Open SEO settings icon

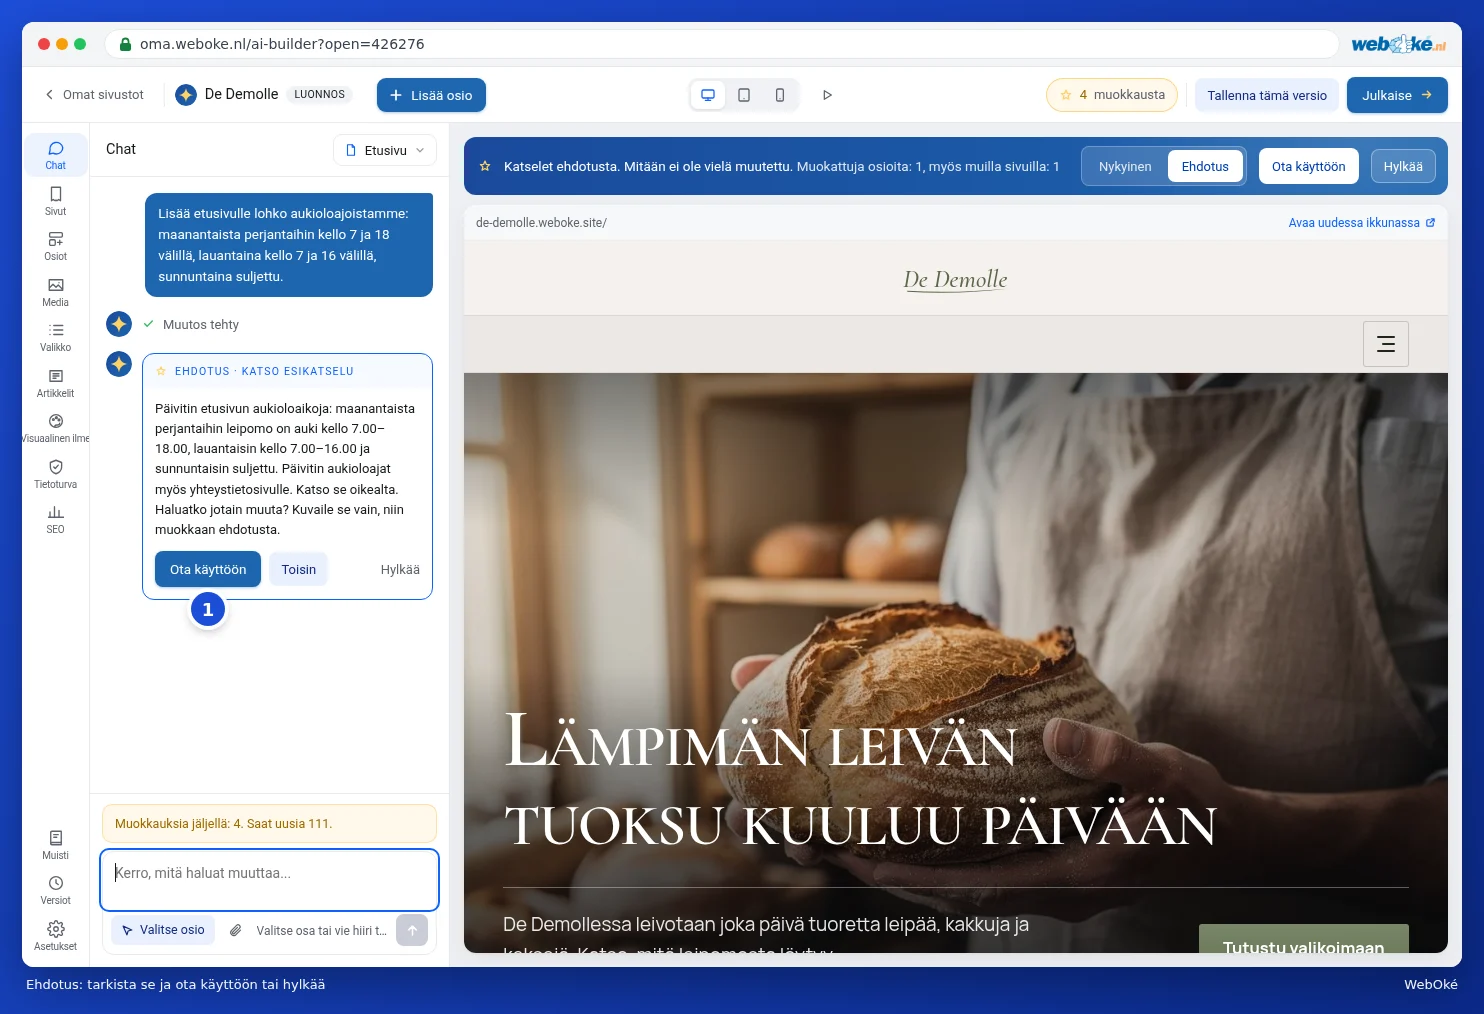pos(55,519)
